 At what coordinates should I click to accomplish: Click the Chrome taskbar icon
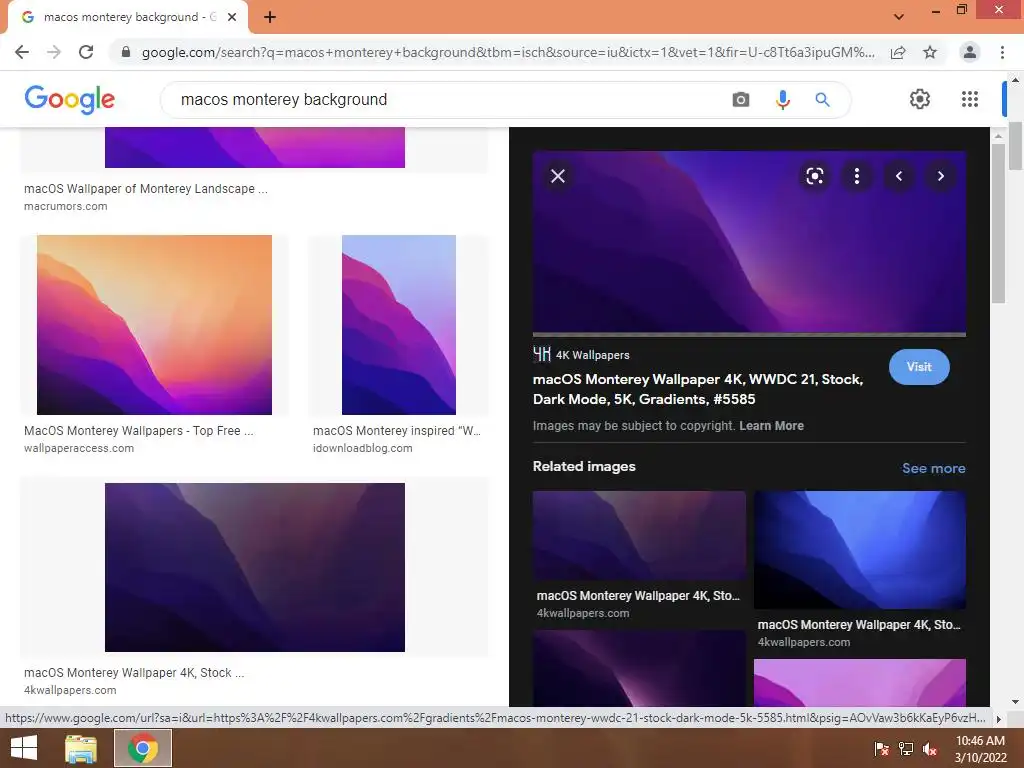[142, 748]
